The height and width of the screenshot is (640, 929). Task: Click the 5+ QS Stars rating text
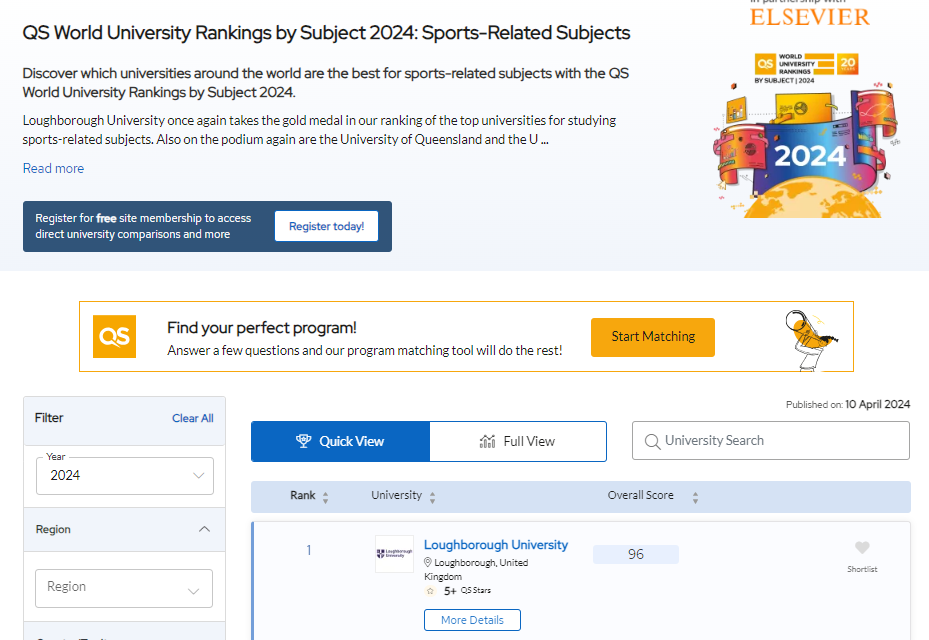tap(467, 591)
